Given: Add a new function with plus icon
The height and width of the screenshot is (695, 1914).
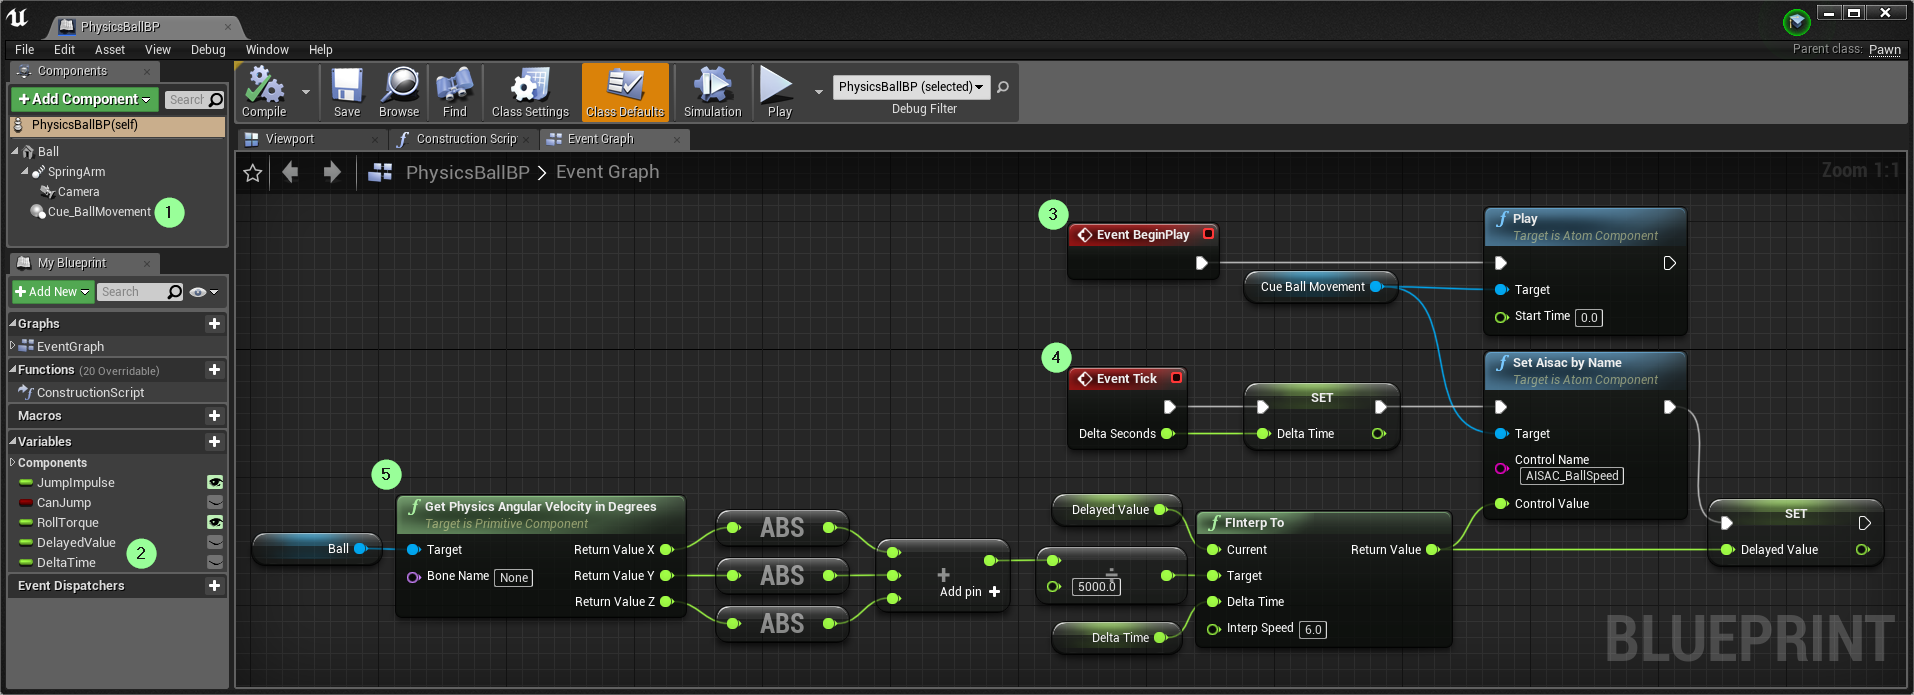Looking at the screenshot, I should pos(214,370).
